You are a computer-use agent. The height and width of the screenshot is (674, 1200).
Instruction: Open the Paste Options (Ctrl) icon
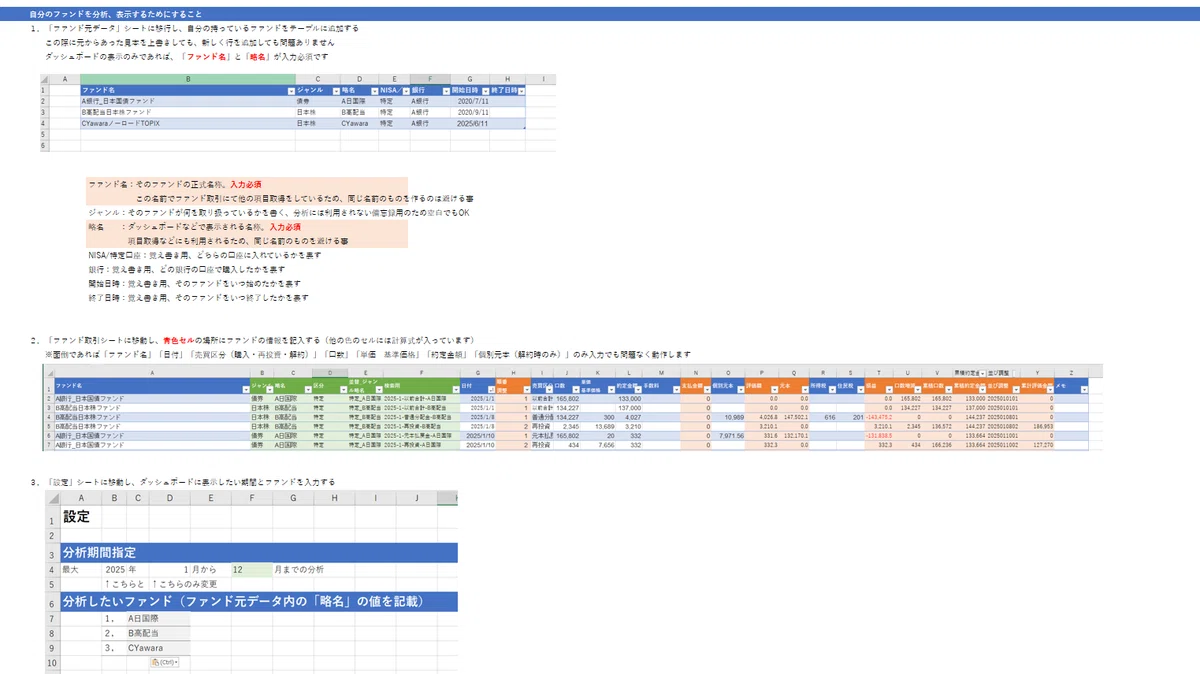pos(163,663)
